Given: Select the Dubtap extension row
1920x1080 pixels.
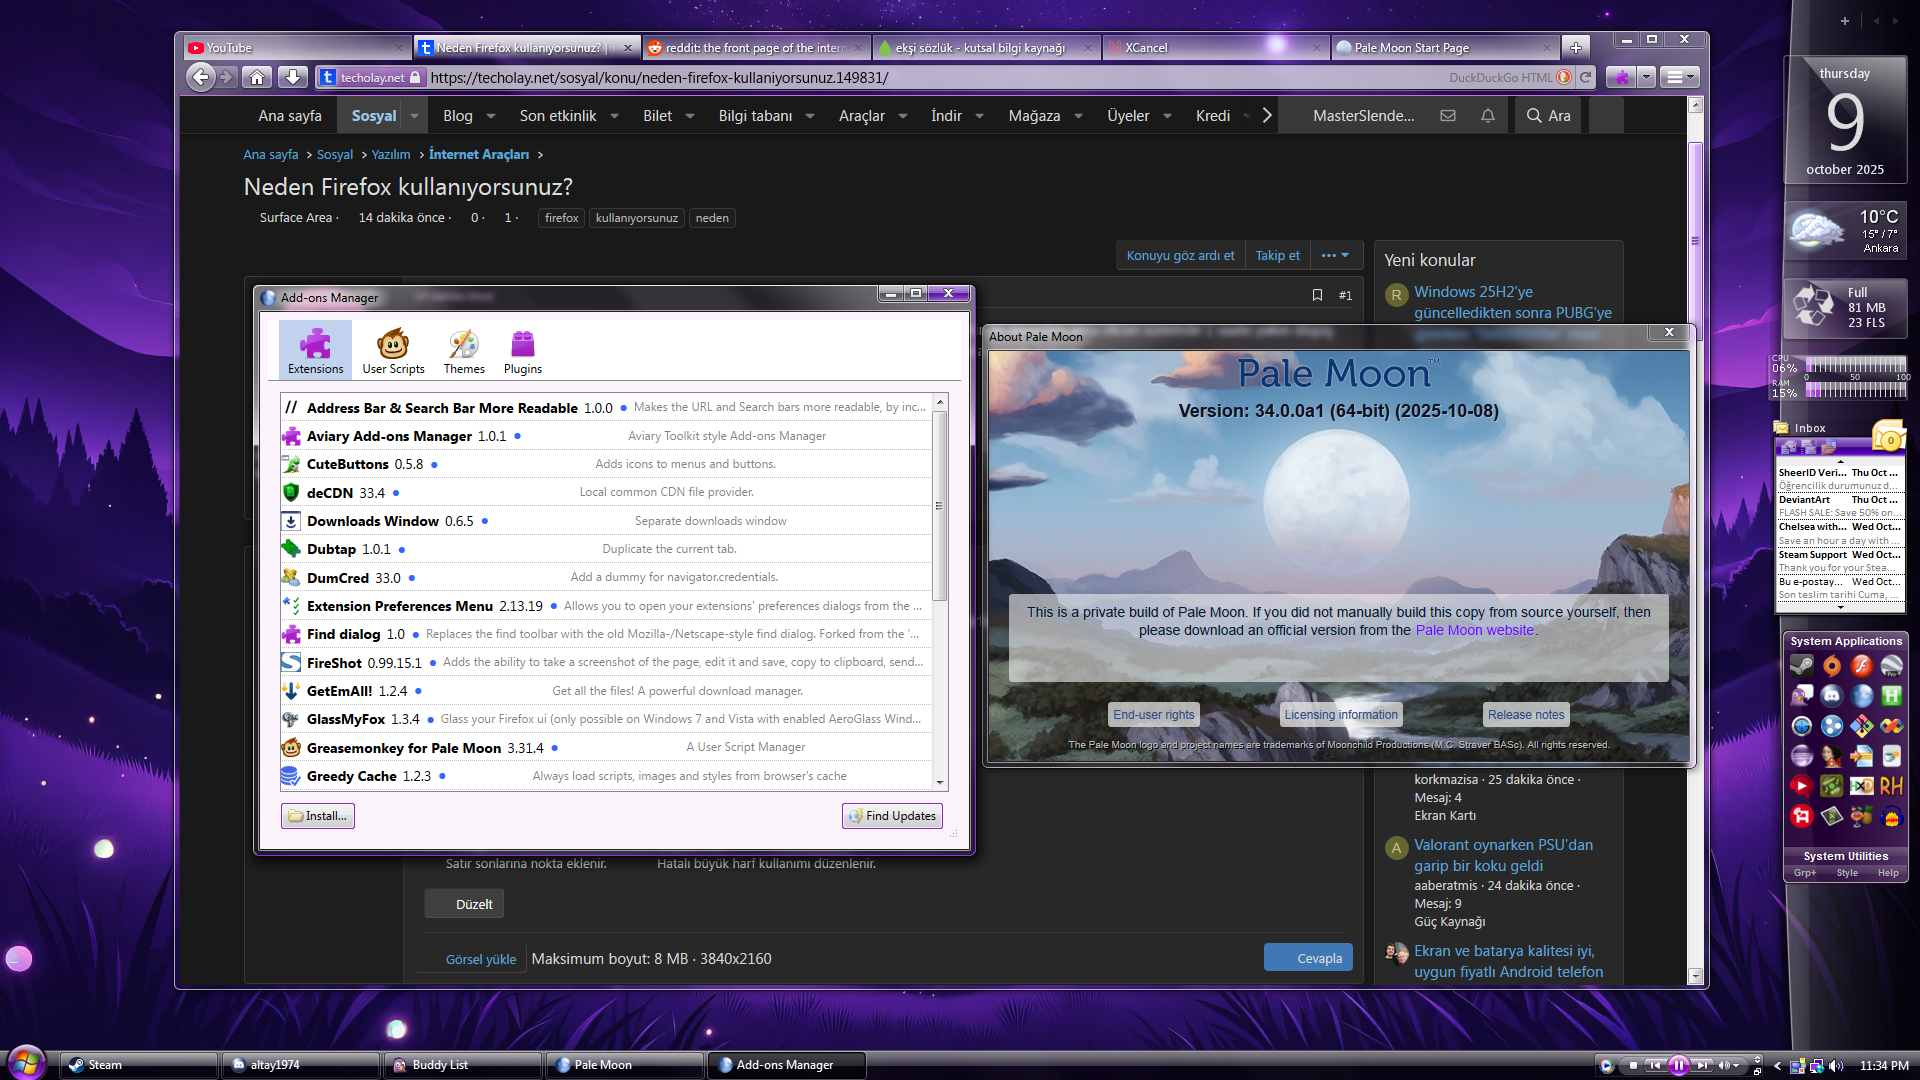Looking at the screenshot, I should pyautogui.click(x=606, y=549).
